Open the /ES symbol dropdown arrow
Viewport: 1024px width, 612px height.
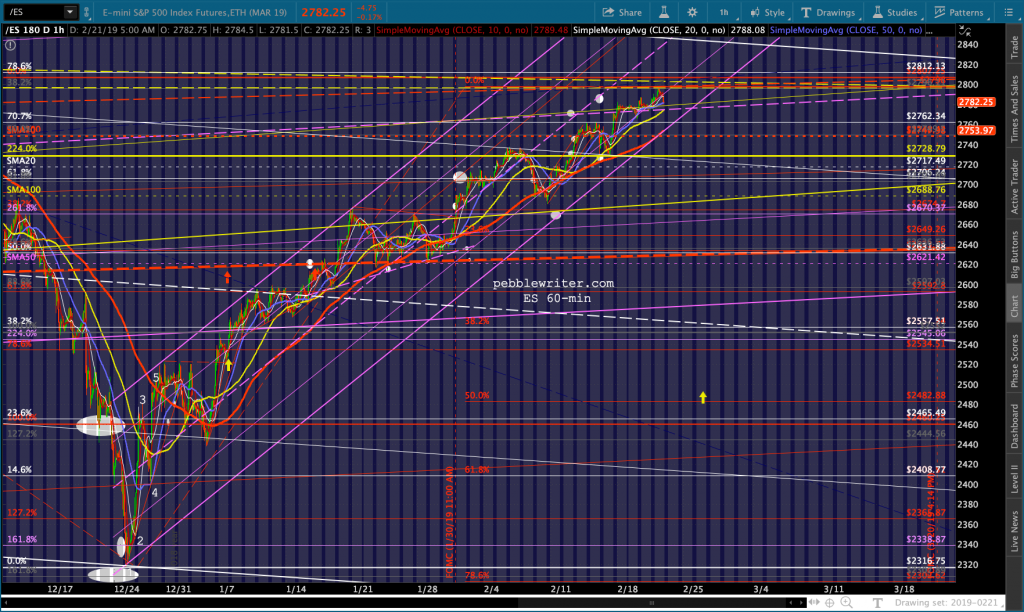[70, 12]
